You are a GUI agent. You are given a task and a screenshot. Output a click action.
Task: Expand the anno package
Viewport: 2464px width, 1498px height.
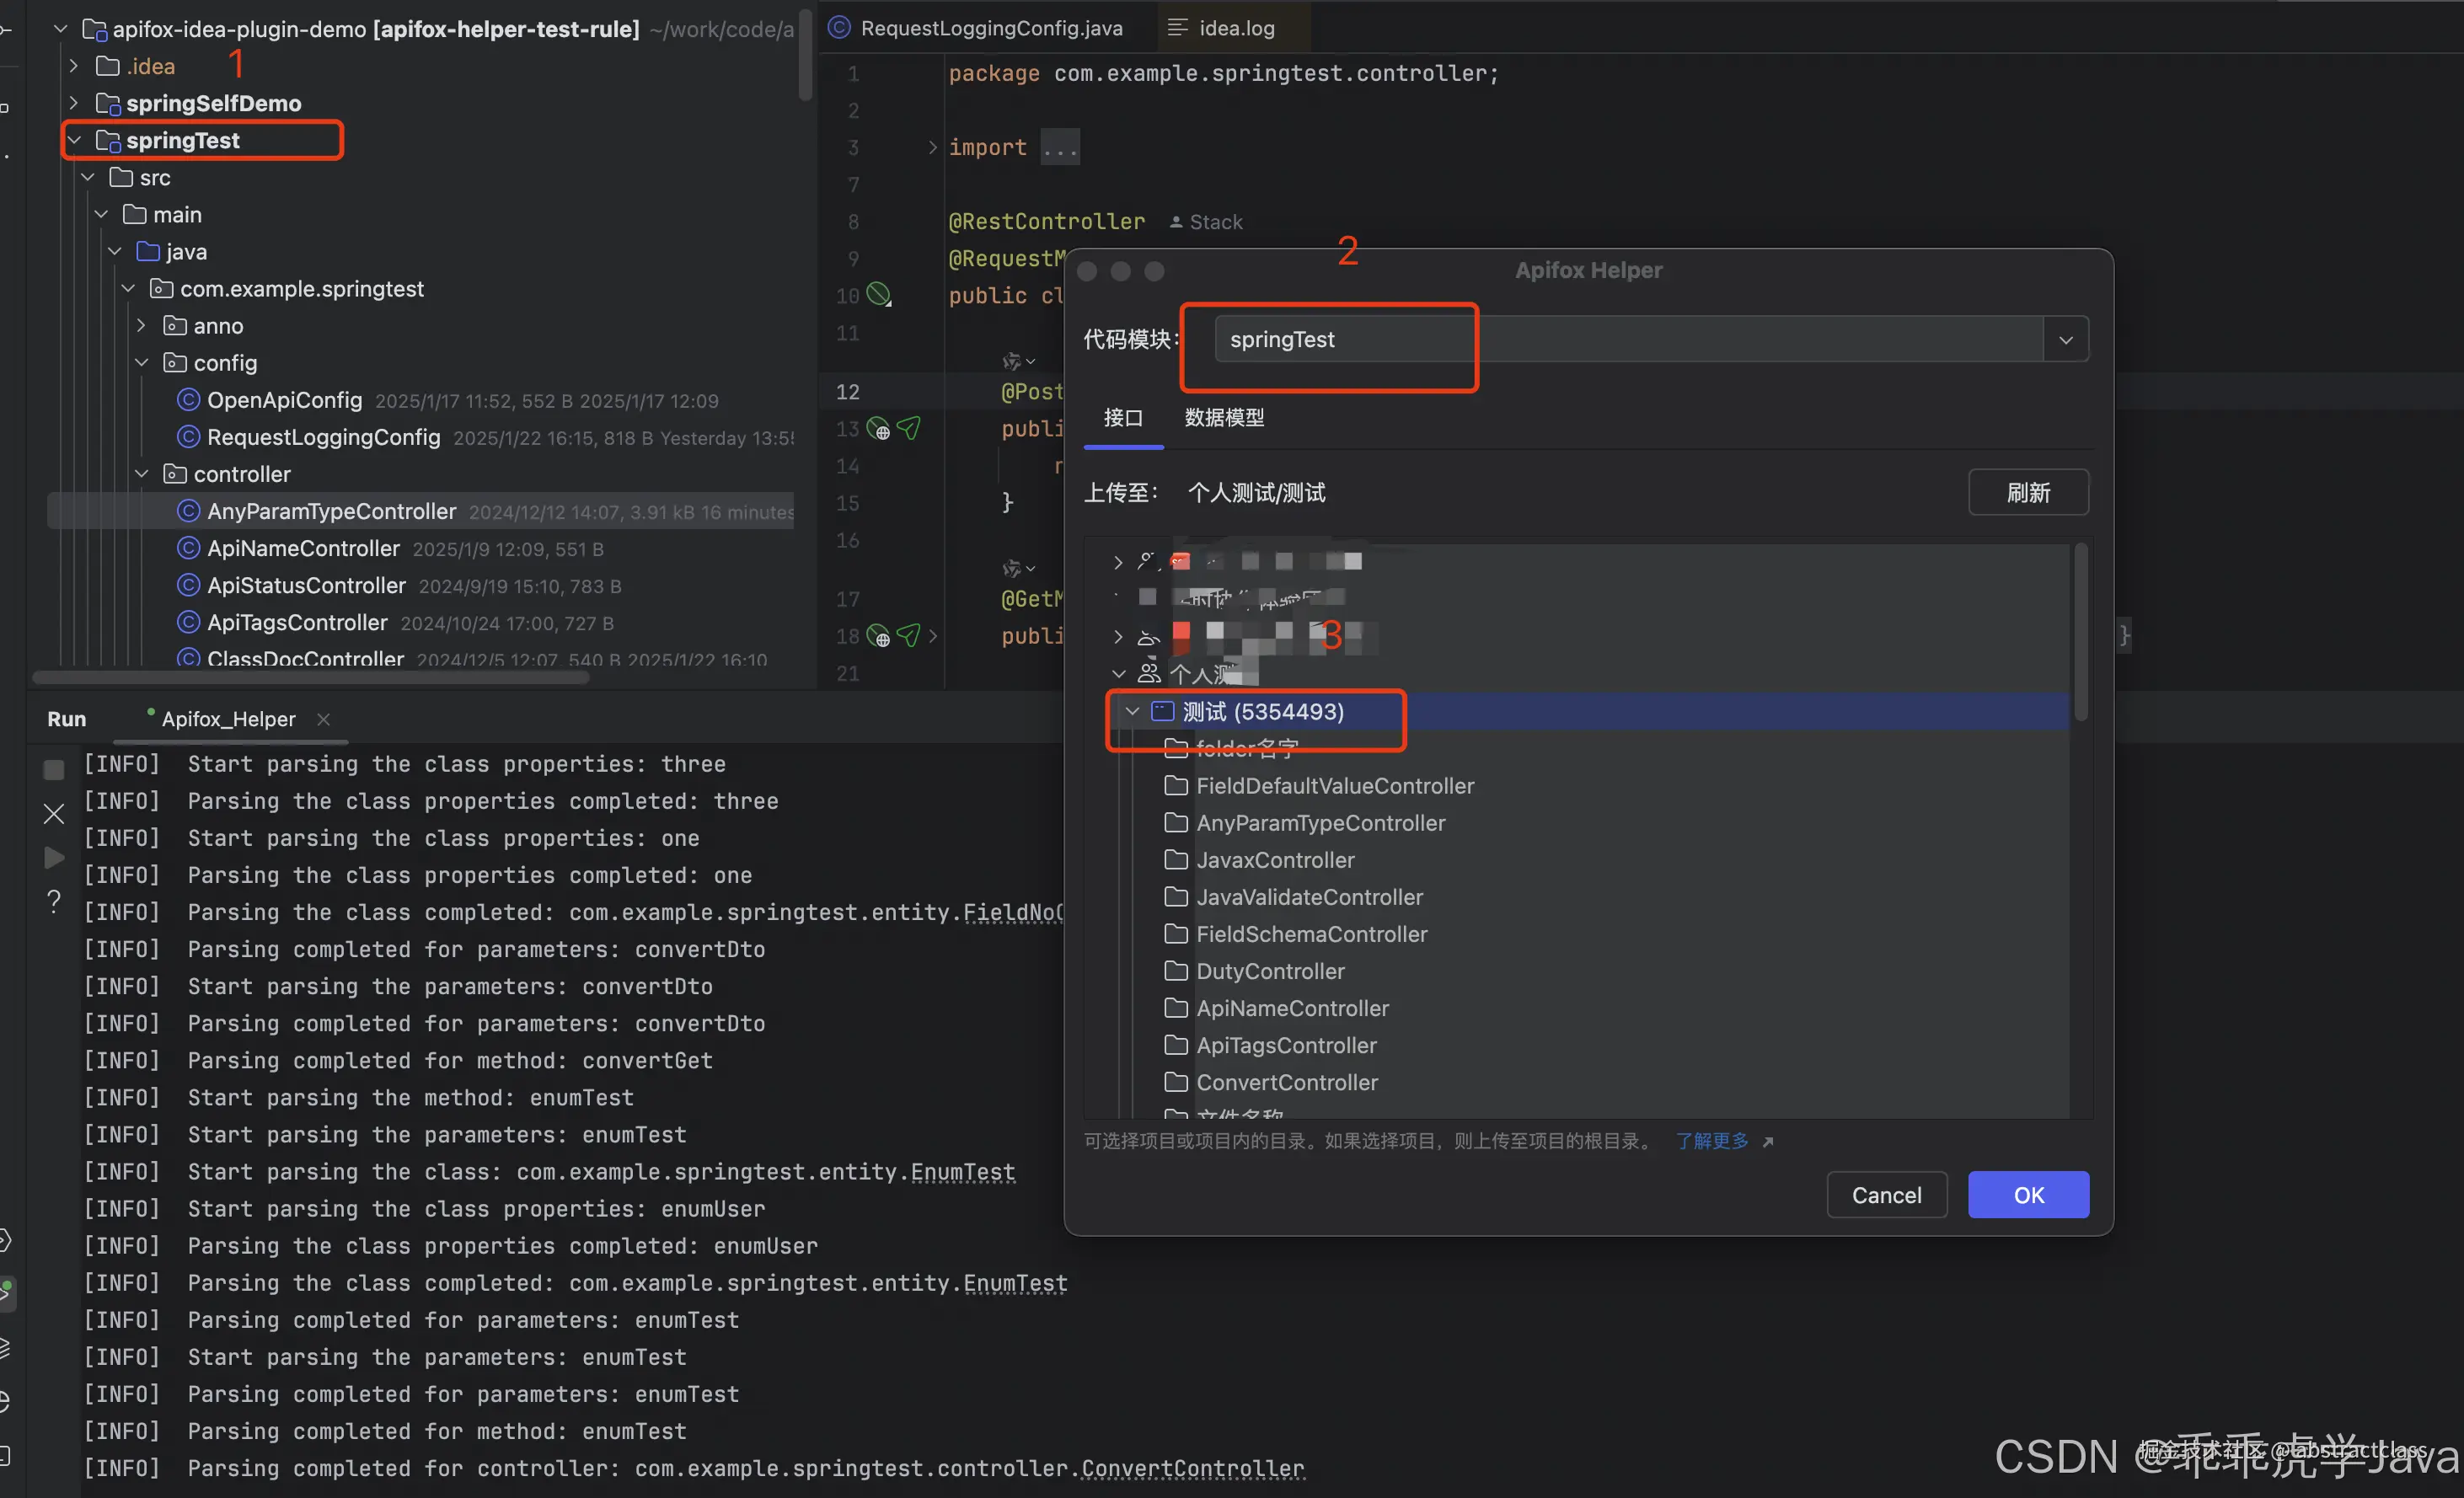141,326
